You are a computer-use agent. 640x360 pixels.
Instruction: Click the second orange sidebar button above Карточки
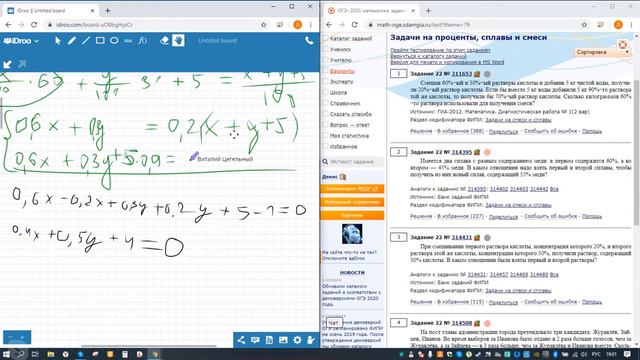[352, 202]
